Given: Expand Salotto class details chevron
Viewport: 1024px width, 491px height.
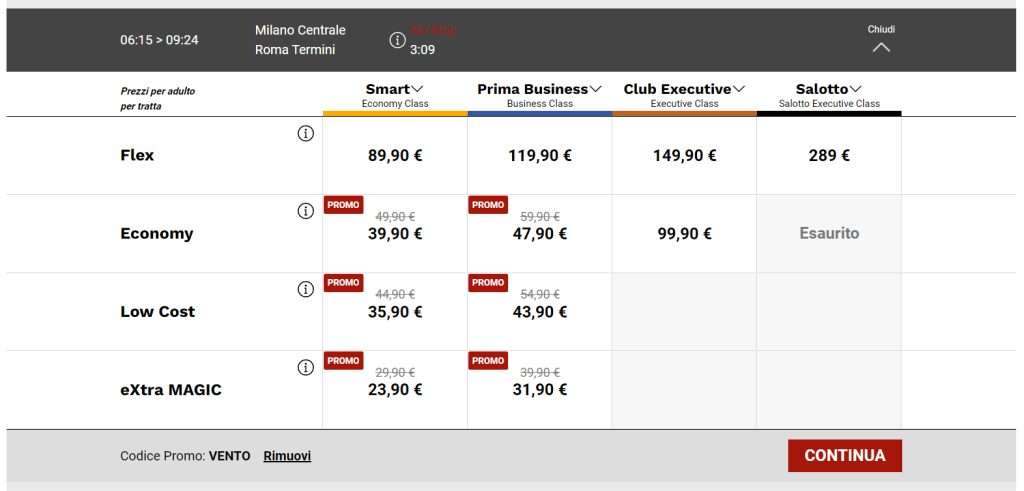Looking at the screenshot, I should (856, 89).
